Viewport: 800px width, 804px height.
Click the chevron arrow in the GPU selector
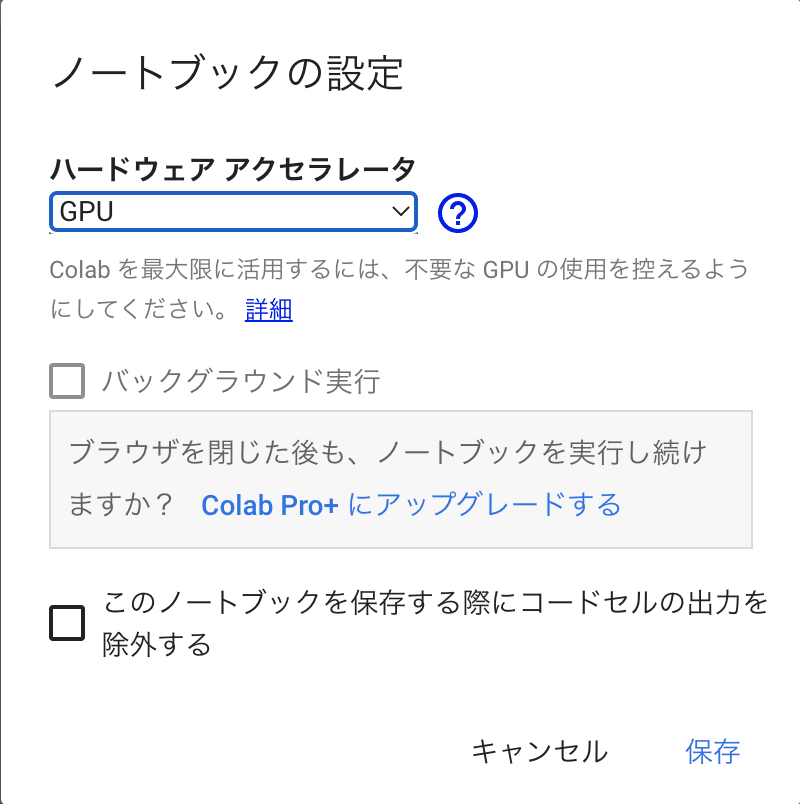(x=399, y=212)
